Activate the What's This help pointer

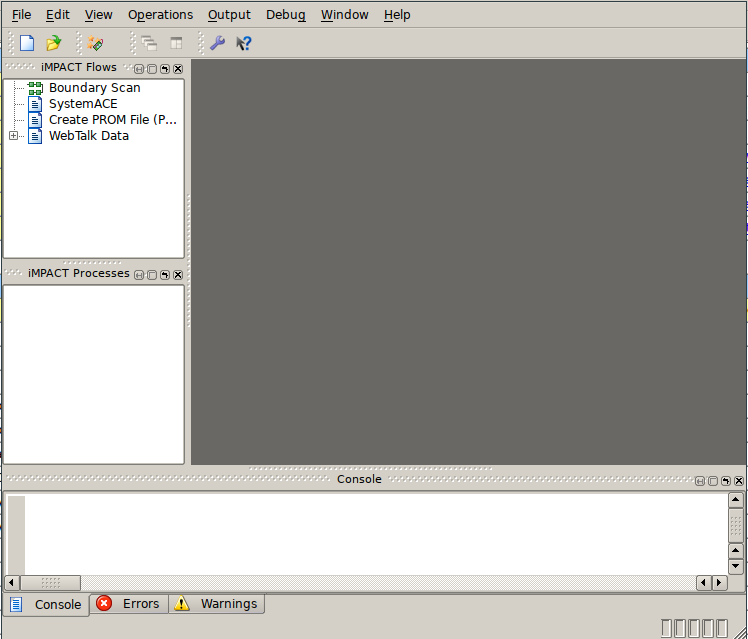243,43
